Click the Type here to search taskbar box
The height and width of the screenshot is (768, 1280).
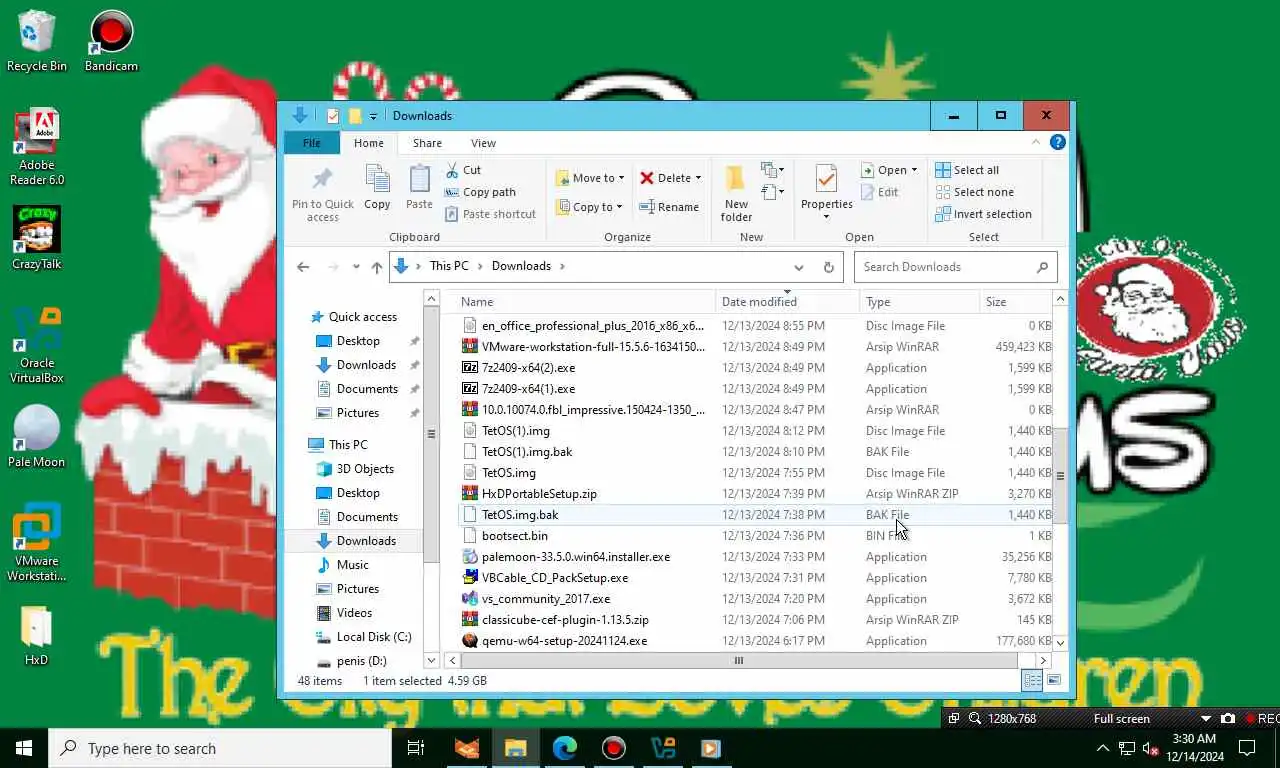click(220, 748)
